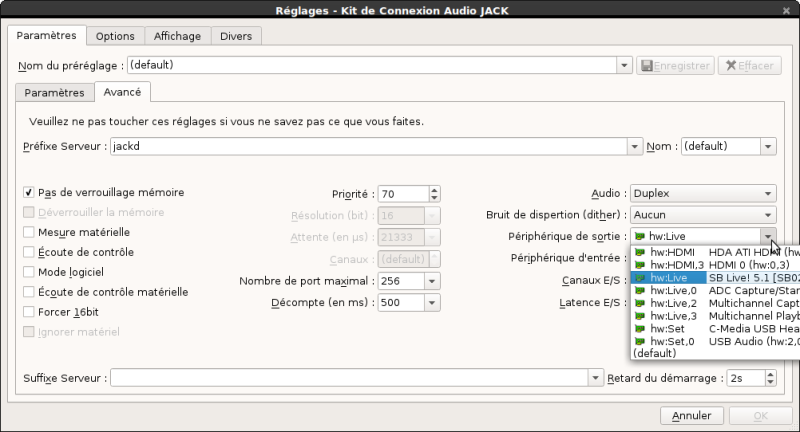The height and width of the screenshot is (432, 800).
Task: Select highlighted hw:Live SB Live! 5.1 entry
Action: [716, 277]
